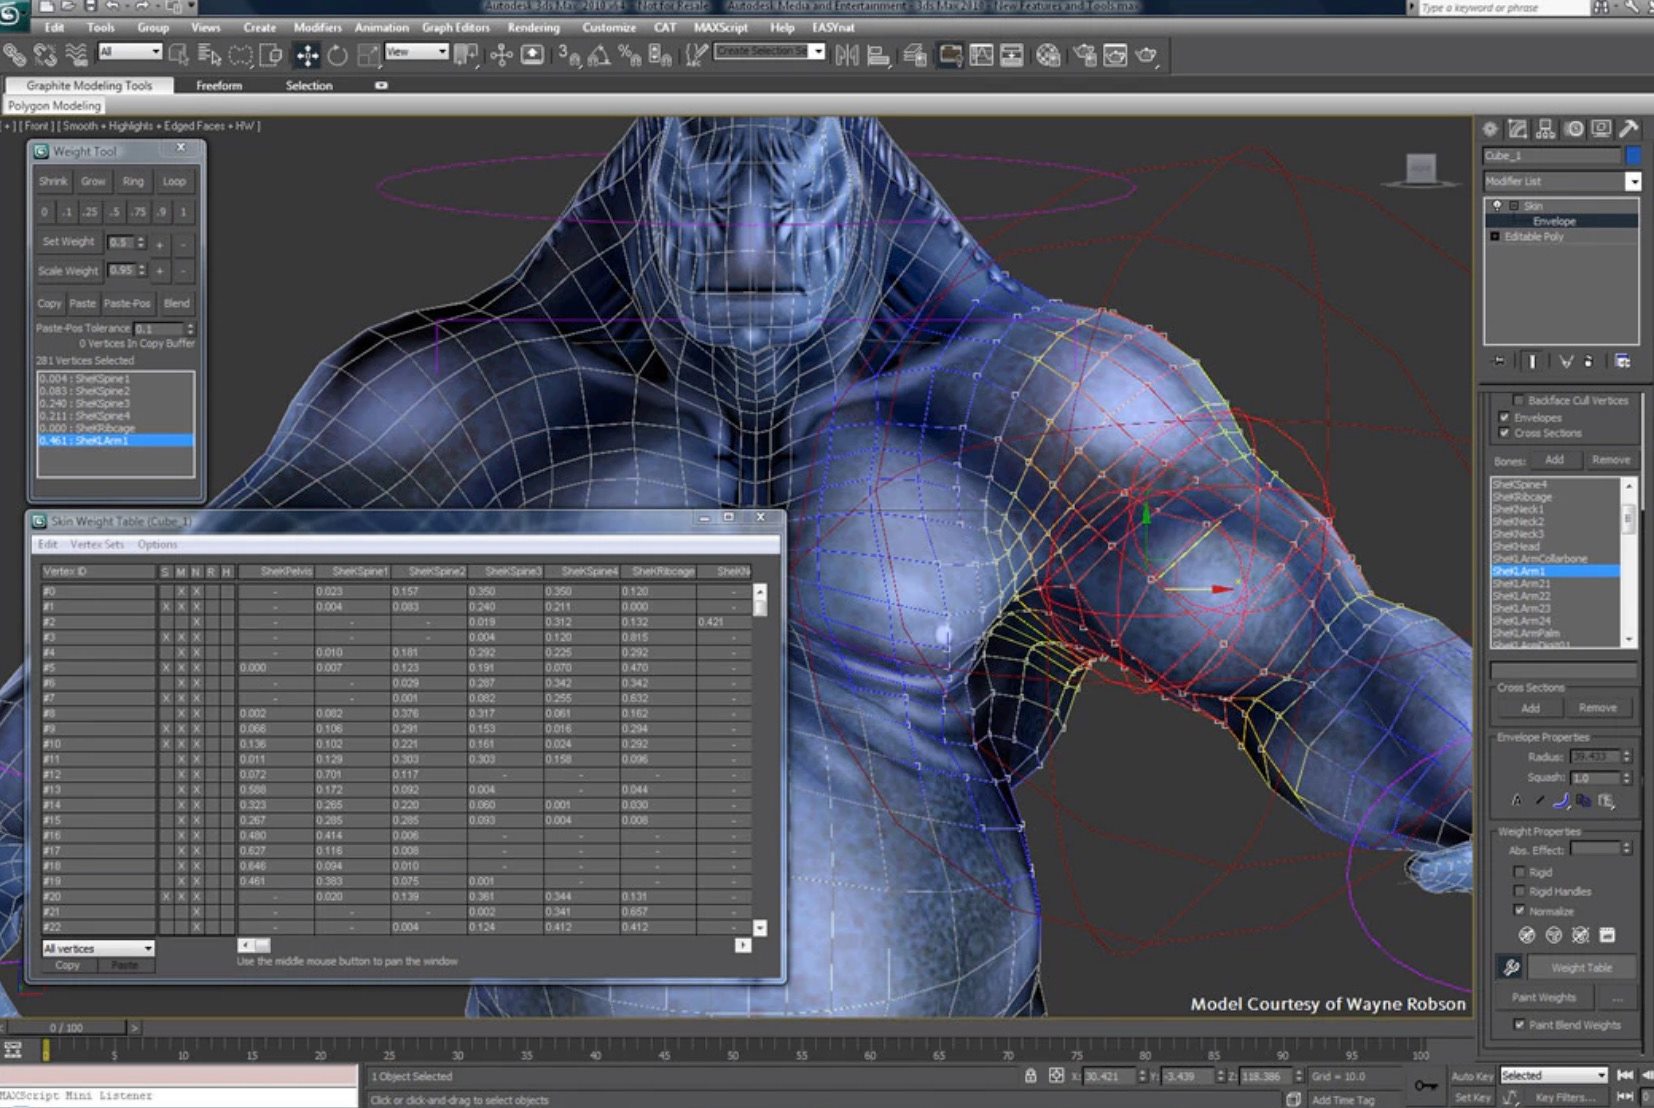The width and height of the screenshot is (1654, 1108).
Task: Click the Paint Weights button
Action: coord(1544,997)
